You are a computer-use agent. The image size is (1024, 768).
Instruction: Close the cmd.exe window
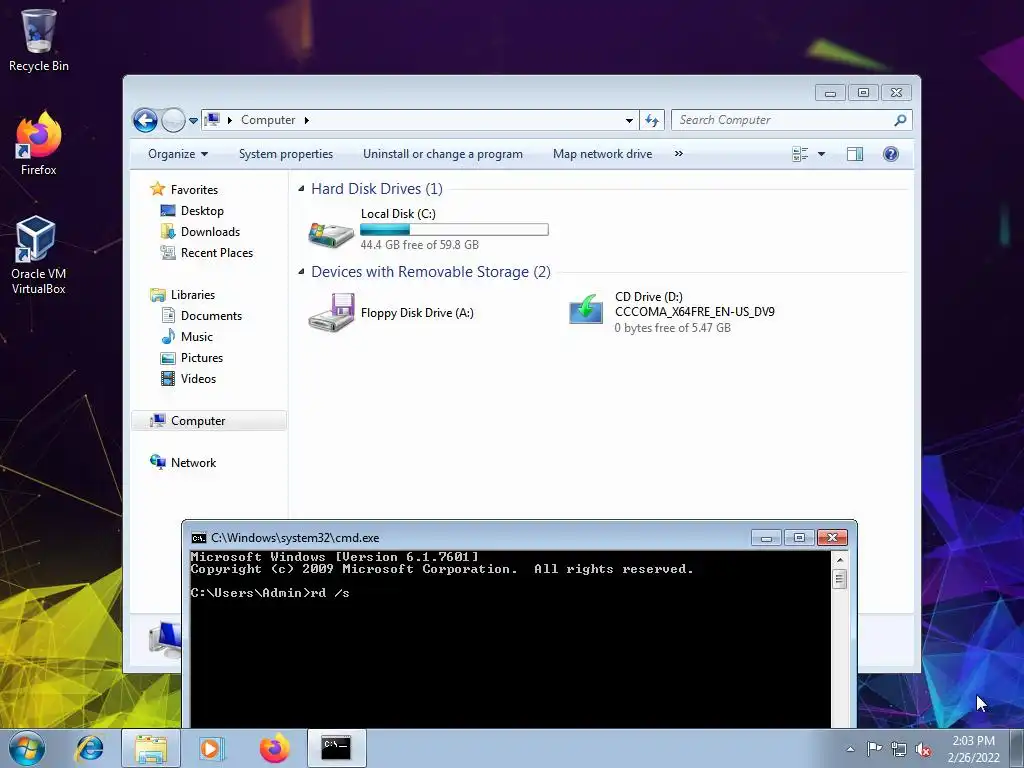pyautogui.click(x=832, y=537)
